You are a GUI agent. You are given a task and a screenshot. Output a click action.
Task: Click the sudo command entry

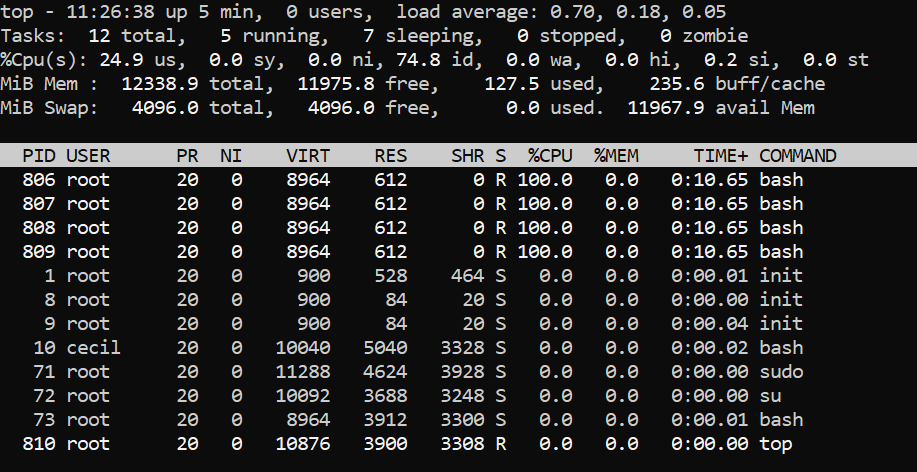click(x=781, y=371)
